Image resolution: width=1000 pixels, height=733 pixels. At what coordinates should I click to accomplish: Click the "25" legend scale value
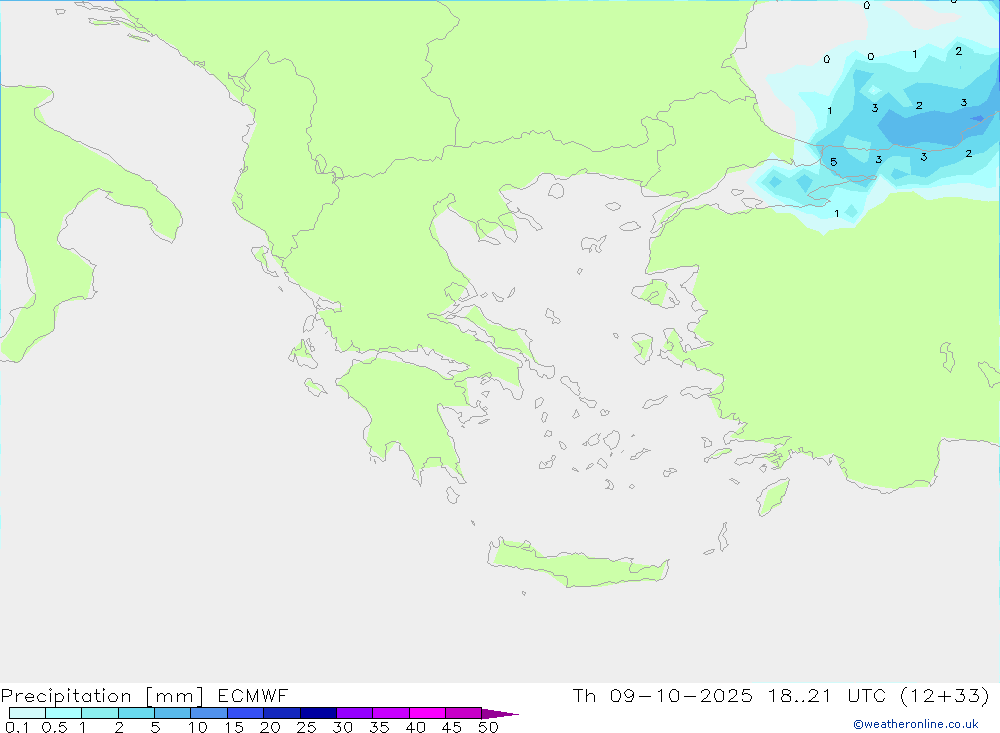(306, 727)
